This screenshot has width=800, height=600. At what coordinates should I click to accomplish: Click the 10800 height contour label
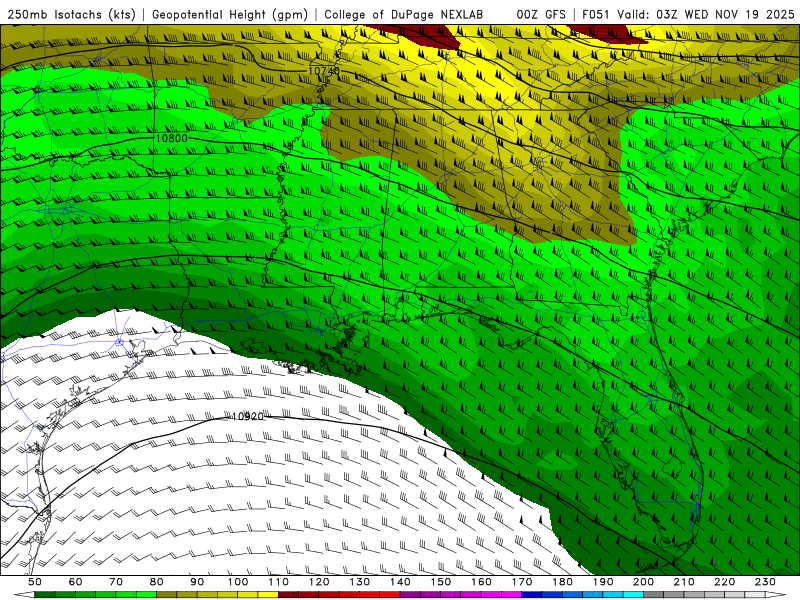coord(171,138)
